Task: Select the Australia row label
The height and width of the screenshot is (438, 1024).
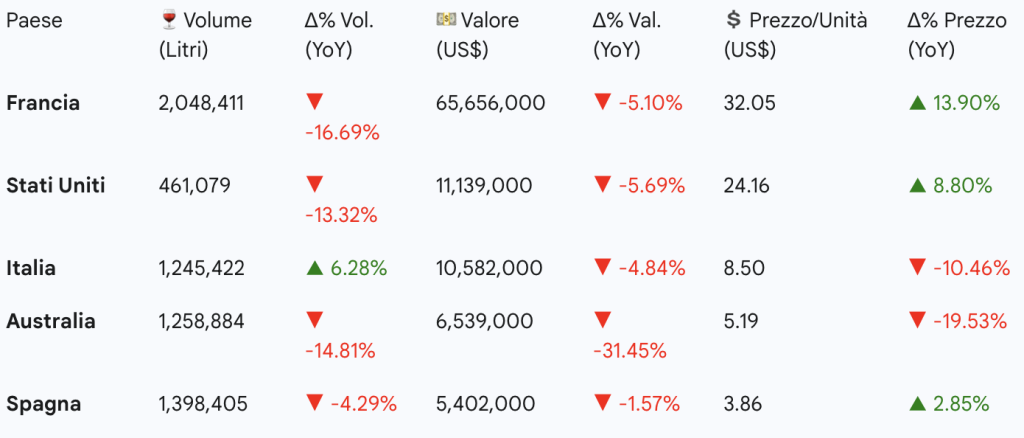Action: point(51,321)
